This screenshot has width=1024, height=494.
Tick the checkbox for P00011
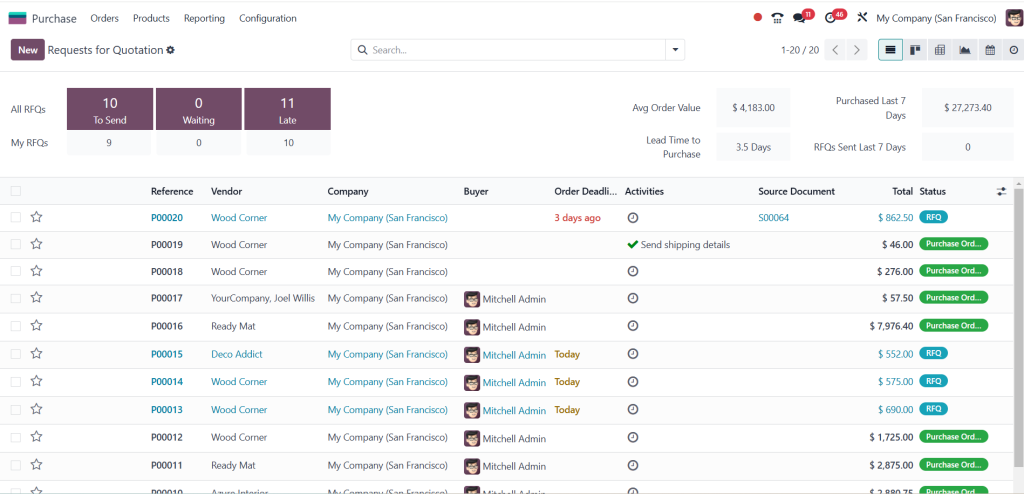pyautogui.click(x=16, y=465)
